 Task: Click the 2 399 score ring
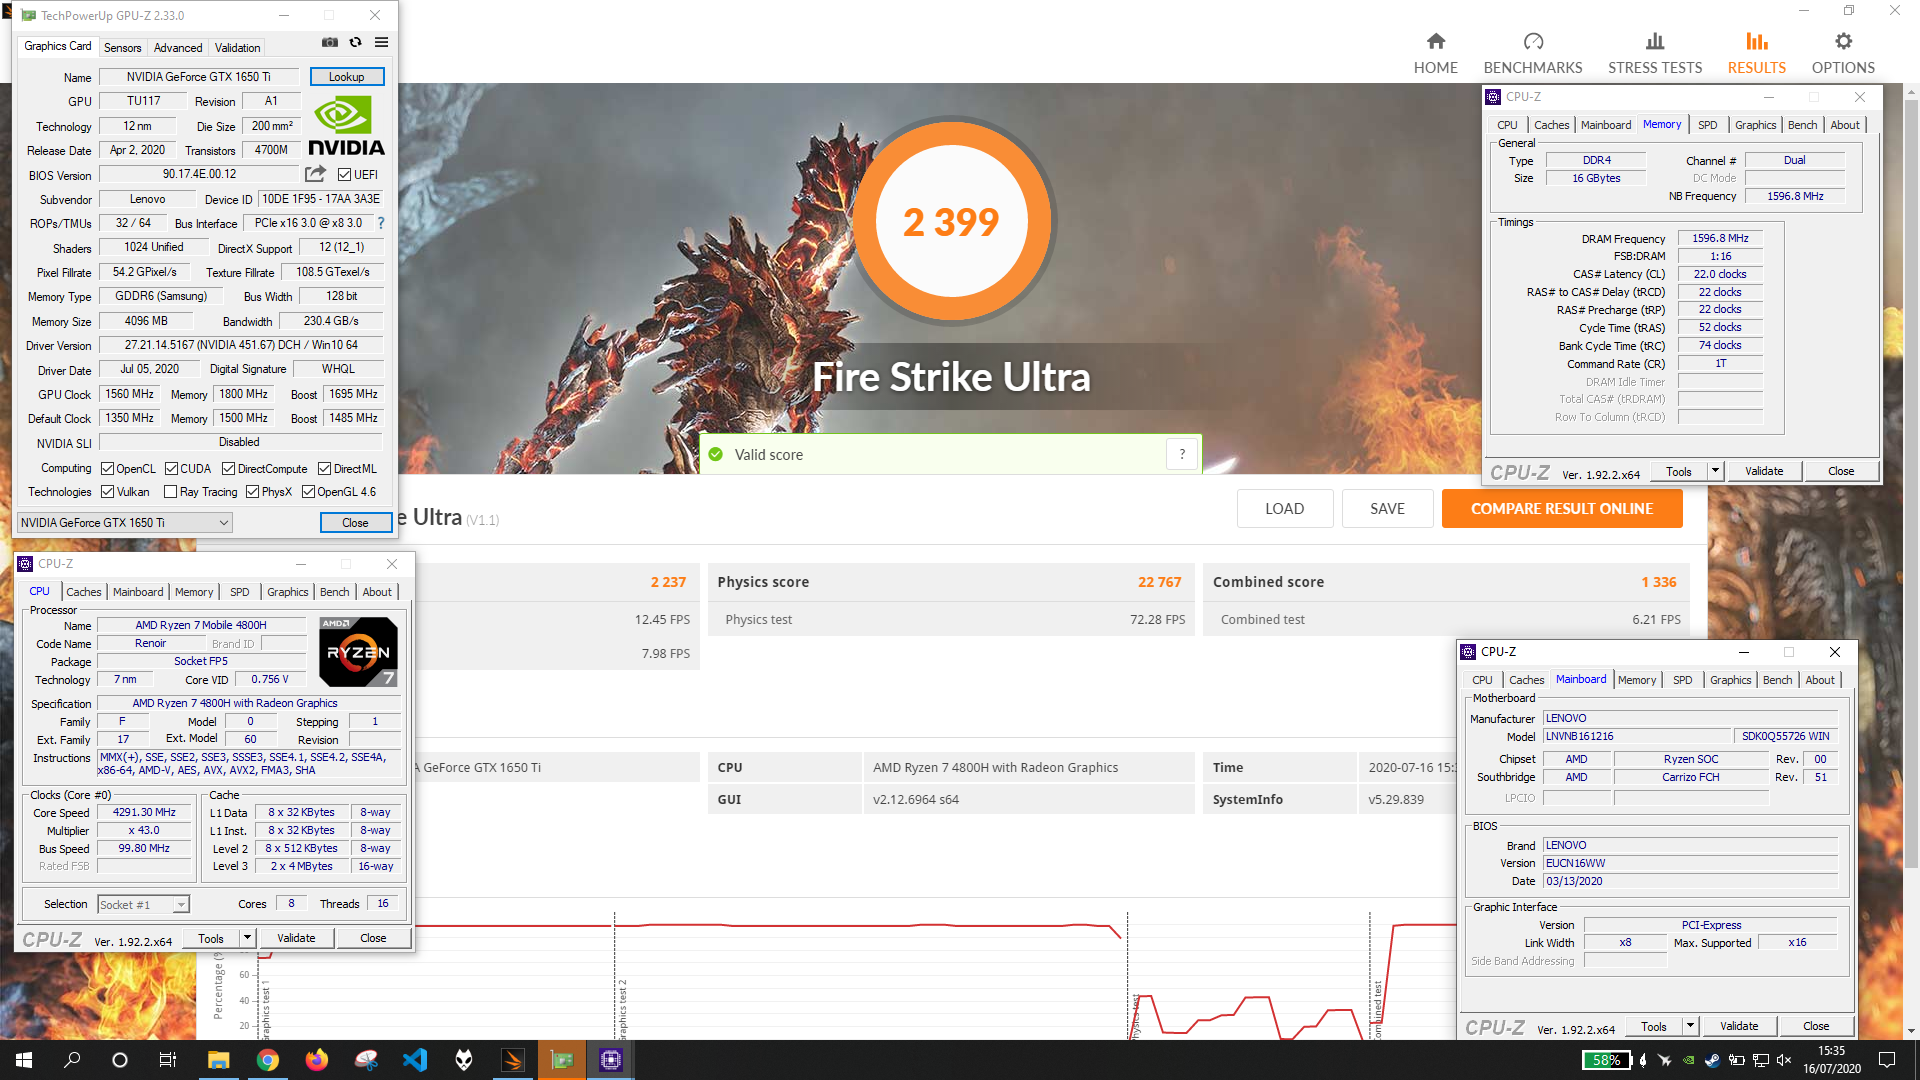coord(950,221)
